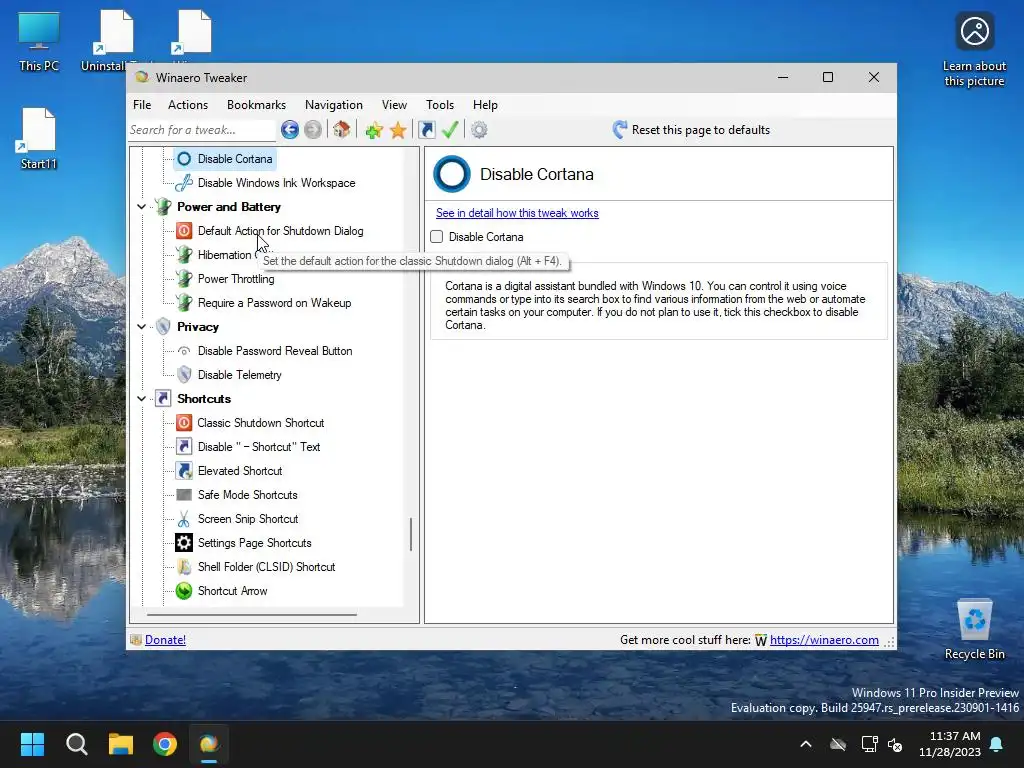Open See in detail how this tweak works link
The image size is (1024, 768).
(517, 213)
